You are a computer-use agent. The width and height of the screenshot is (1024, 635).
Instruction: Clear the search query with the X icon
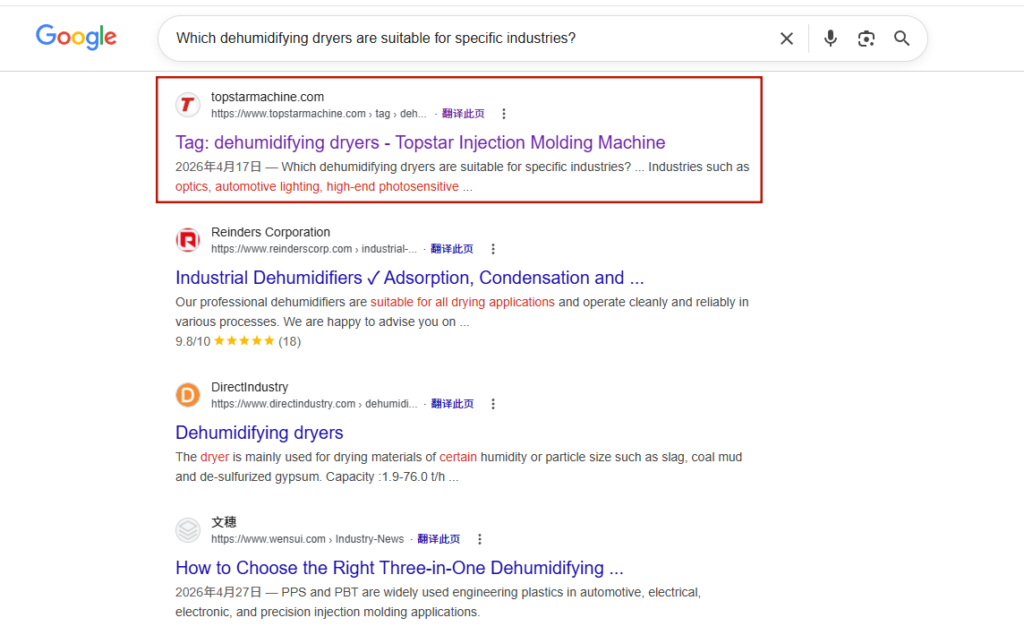coord(786,39)
